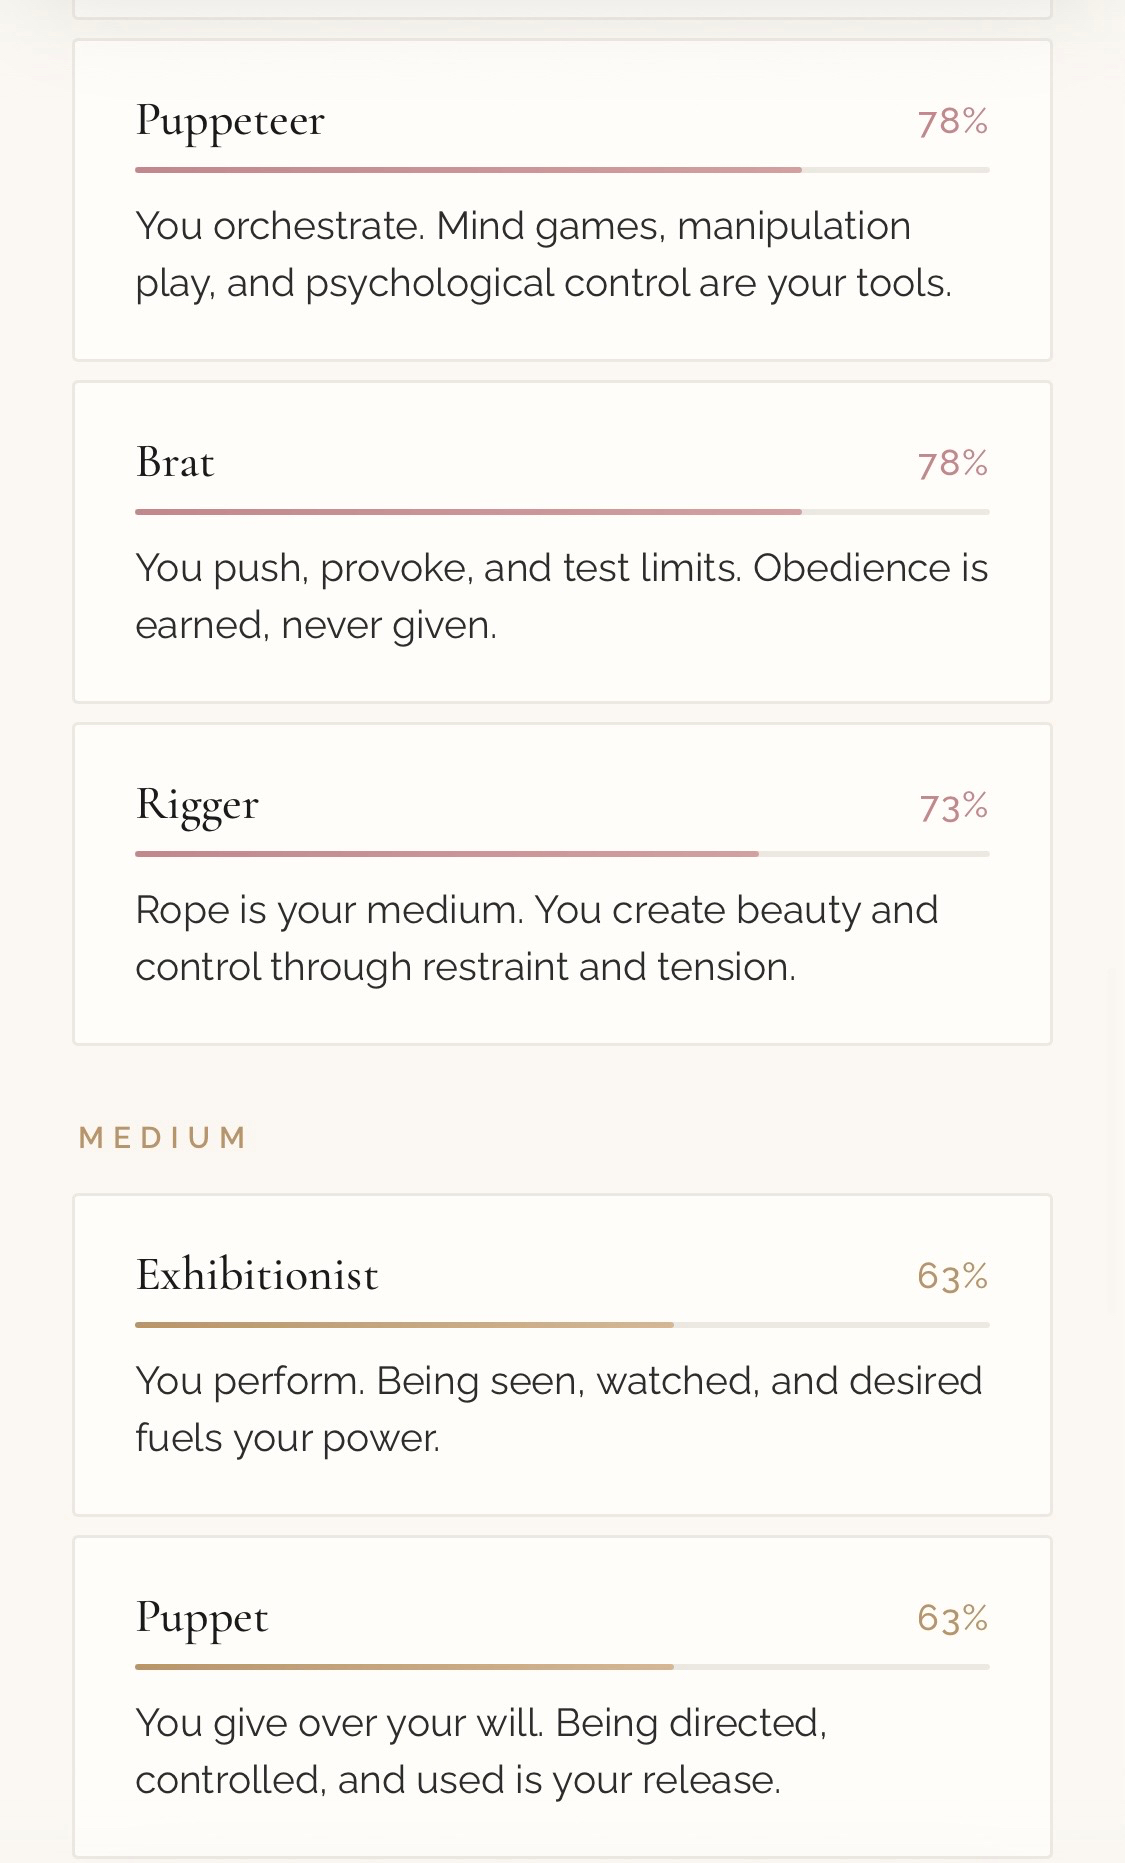Click the Brat 78% percentage

[952, 464]
